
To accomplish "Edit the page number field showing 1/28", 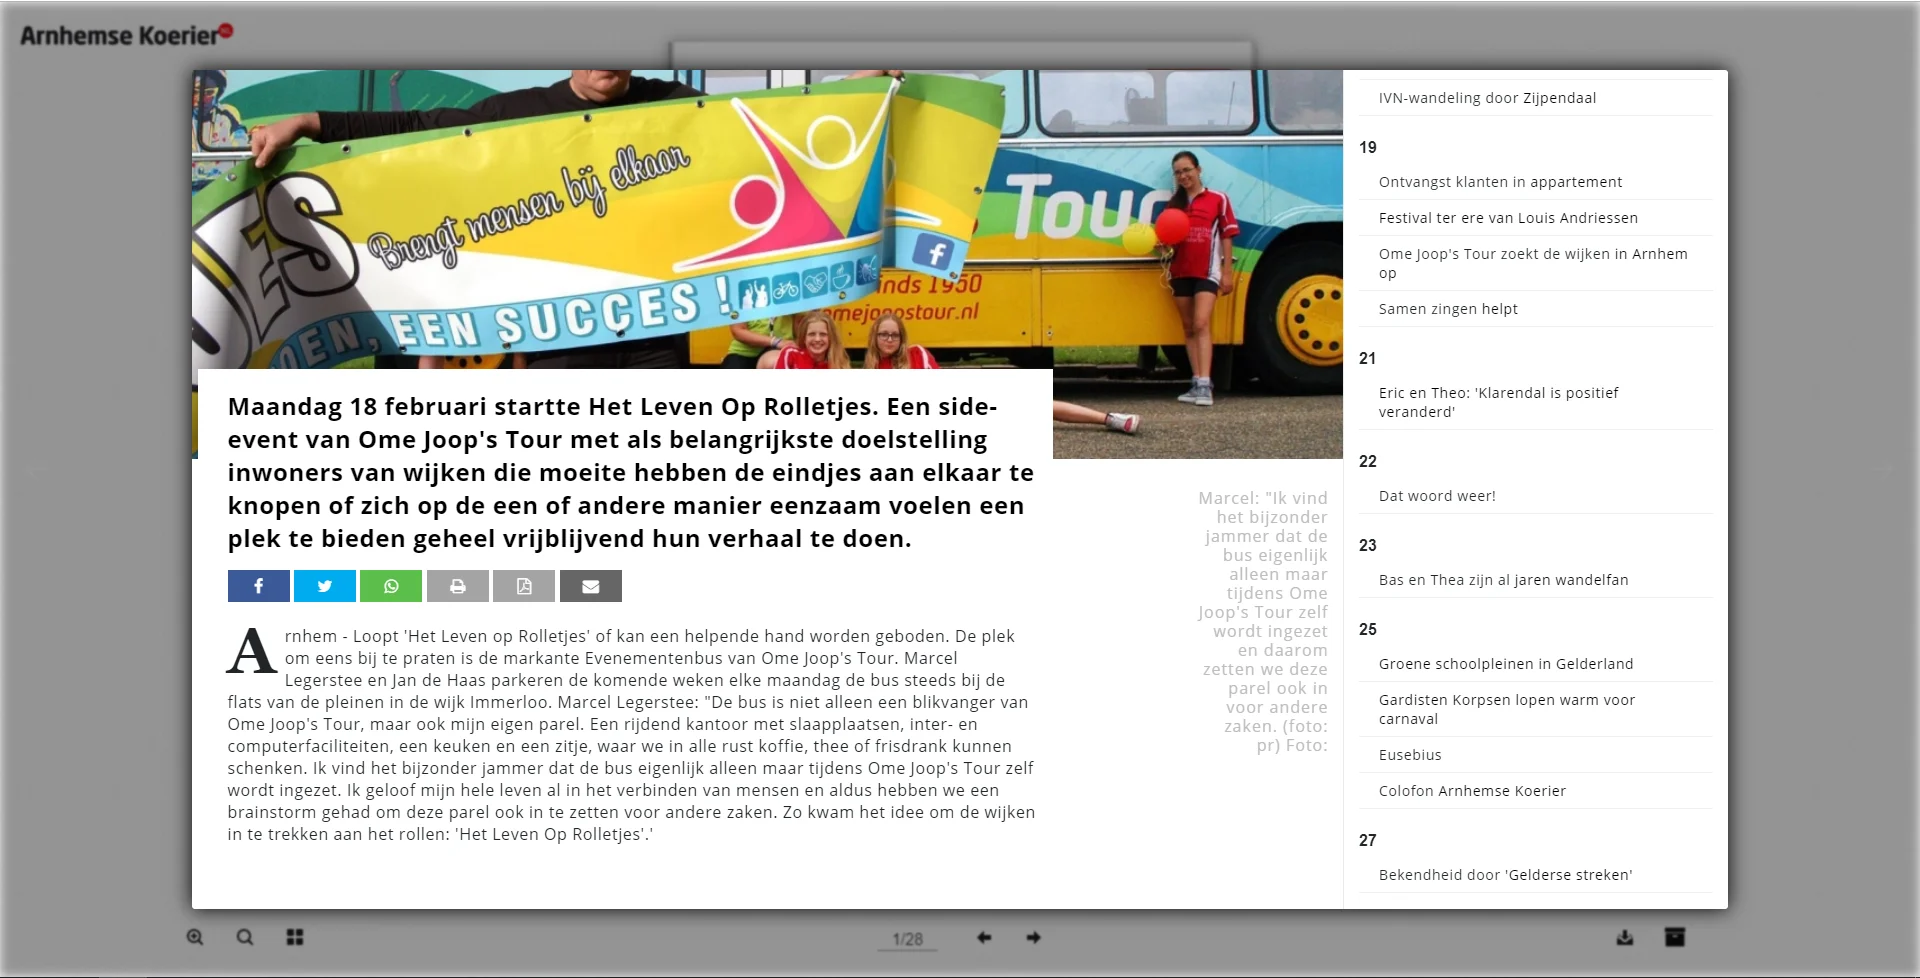I will coord(906,937).
